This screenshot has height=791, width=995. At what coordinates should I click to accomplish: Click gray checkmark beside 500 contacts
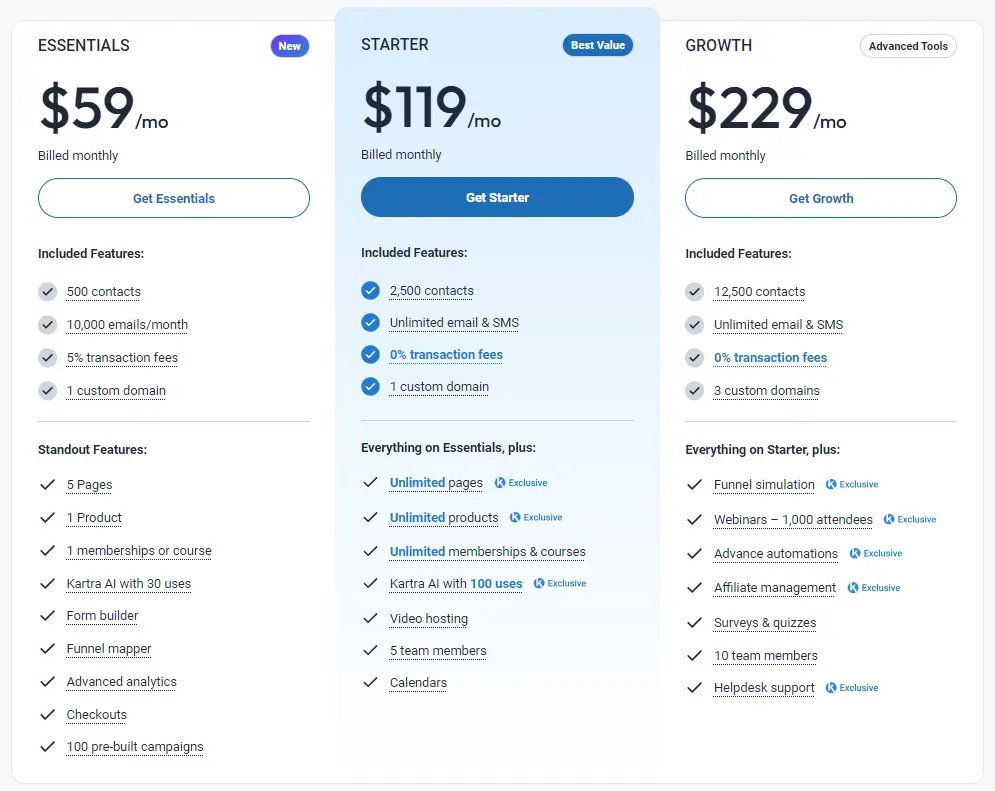[47, 292]
